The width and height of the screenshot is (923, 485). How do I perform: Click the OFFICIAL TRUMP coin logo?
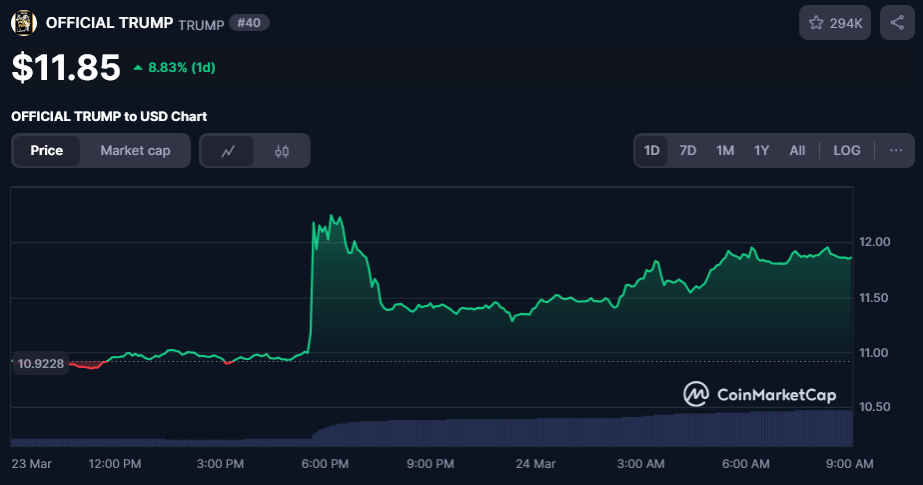(24, 23)
